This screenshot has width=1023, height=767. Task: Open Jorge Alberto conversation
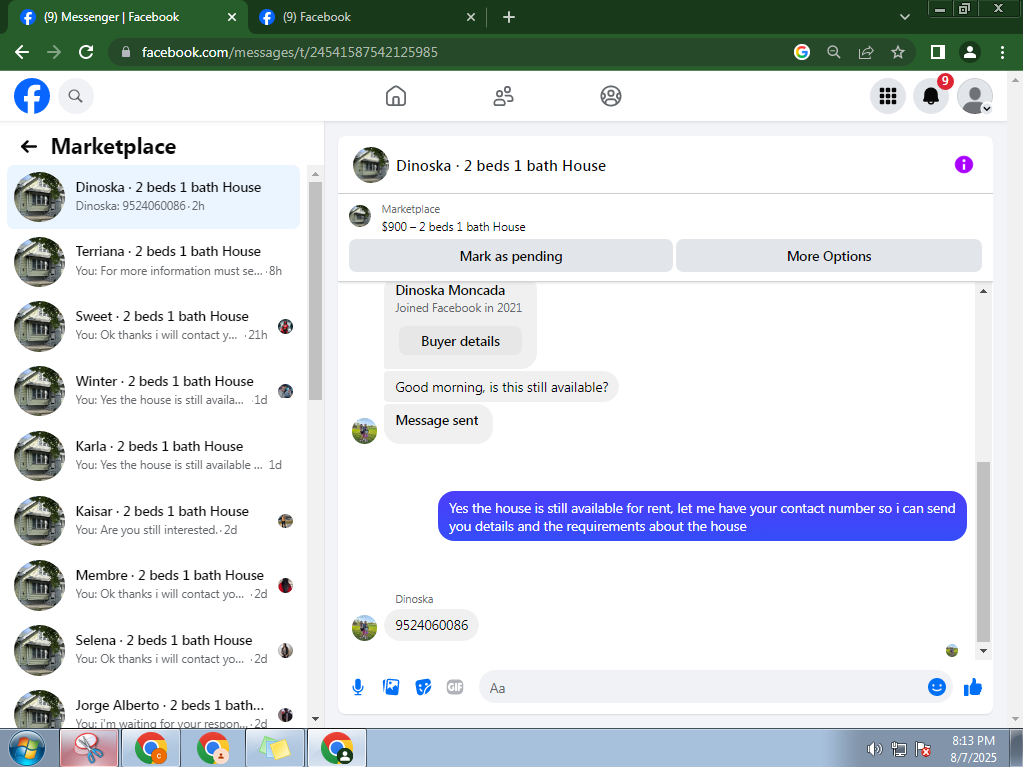point(153,708)
